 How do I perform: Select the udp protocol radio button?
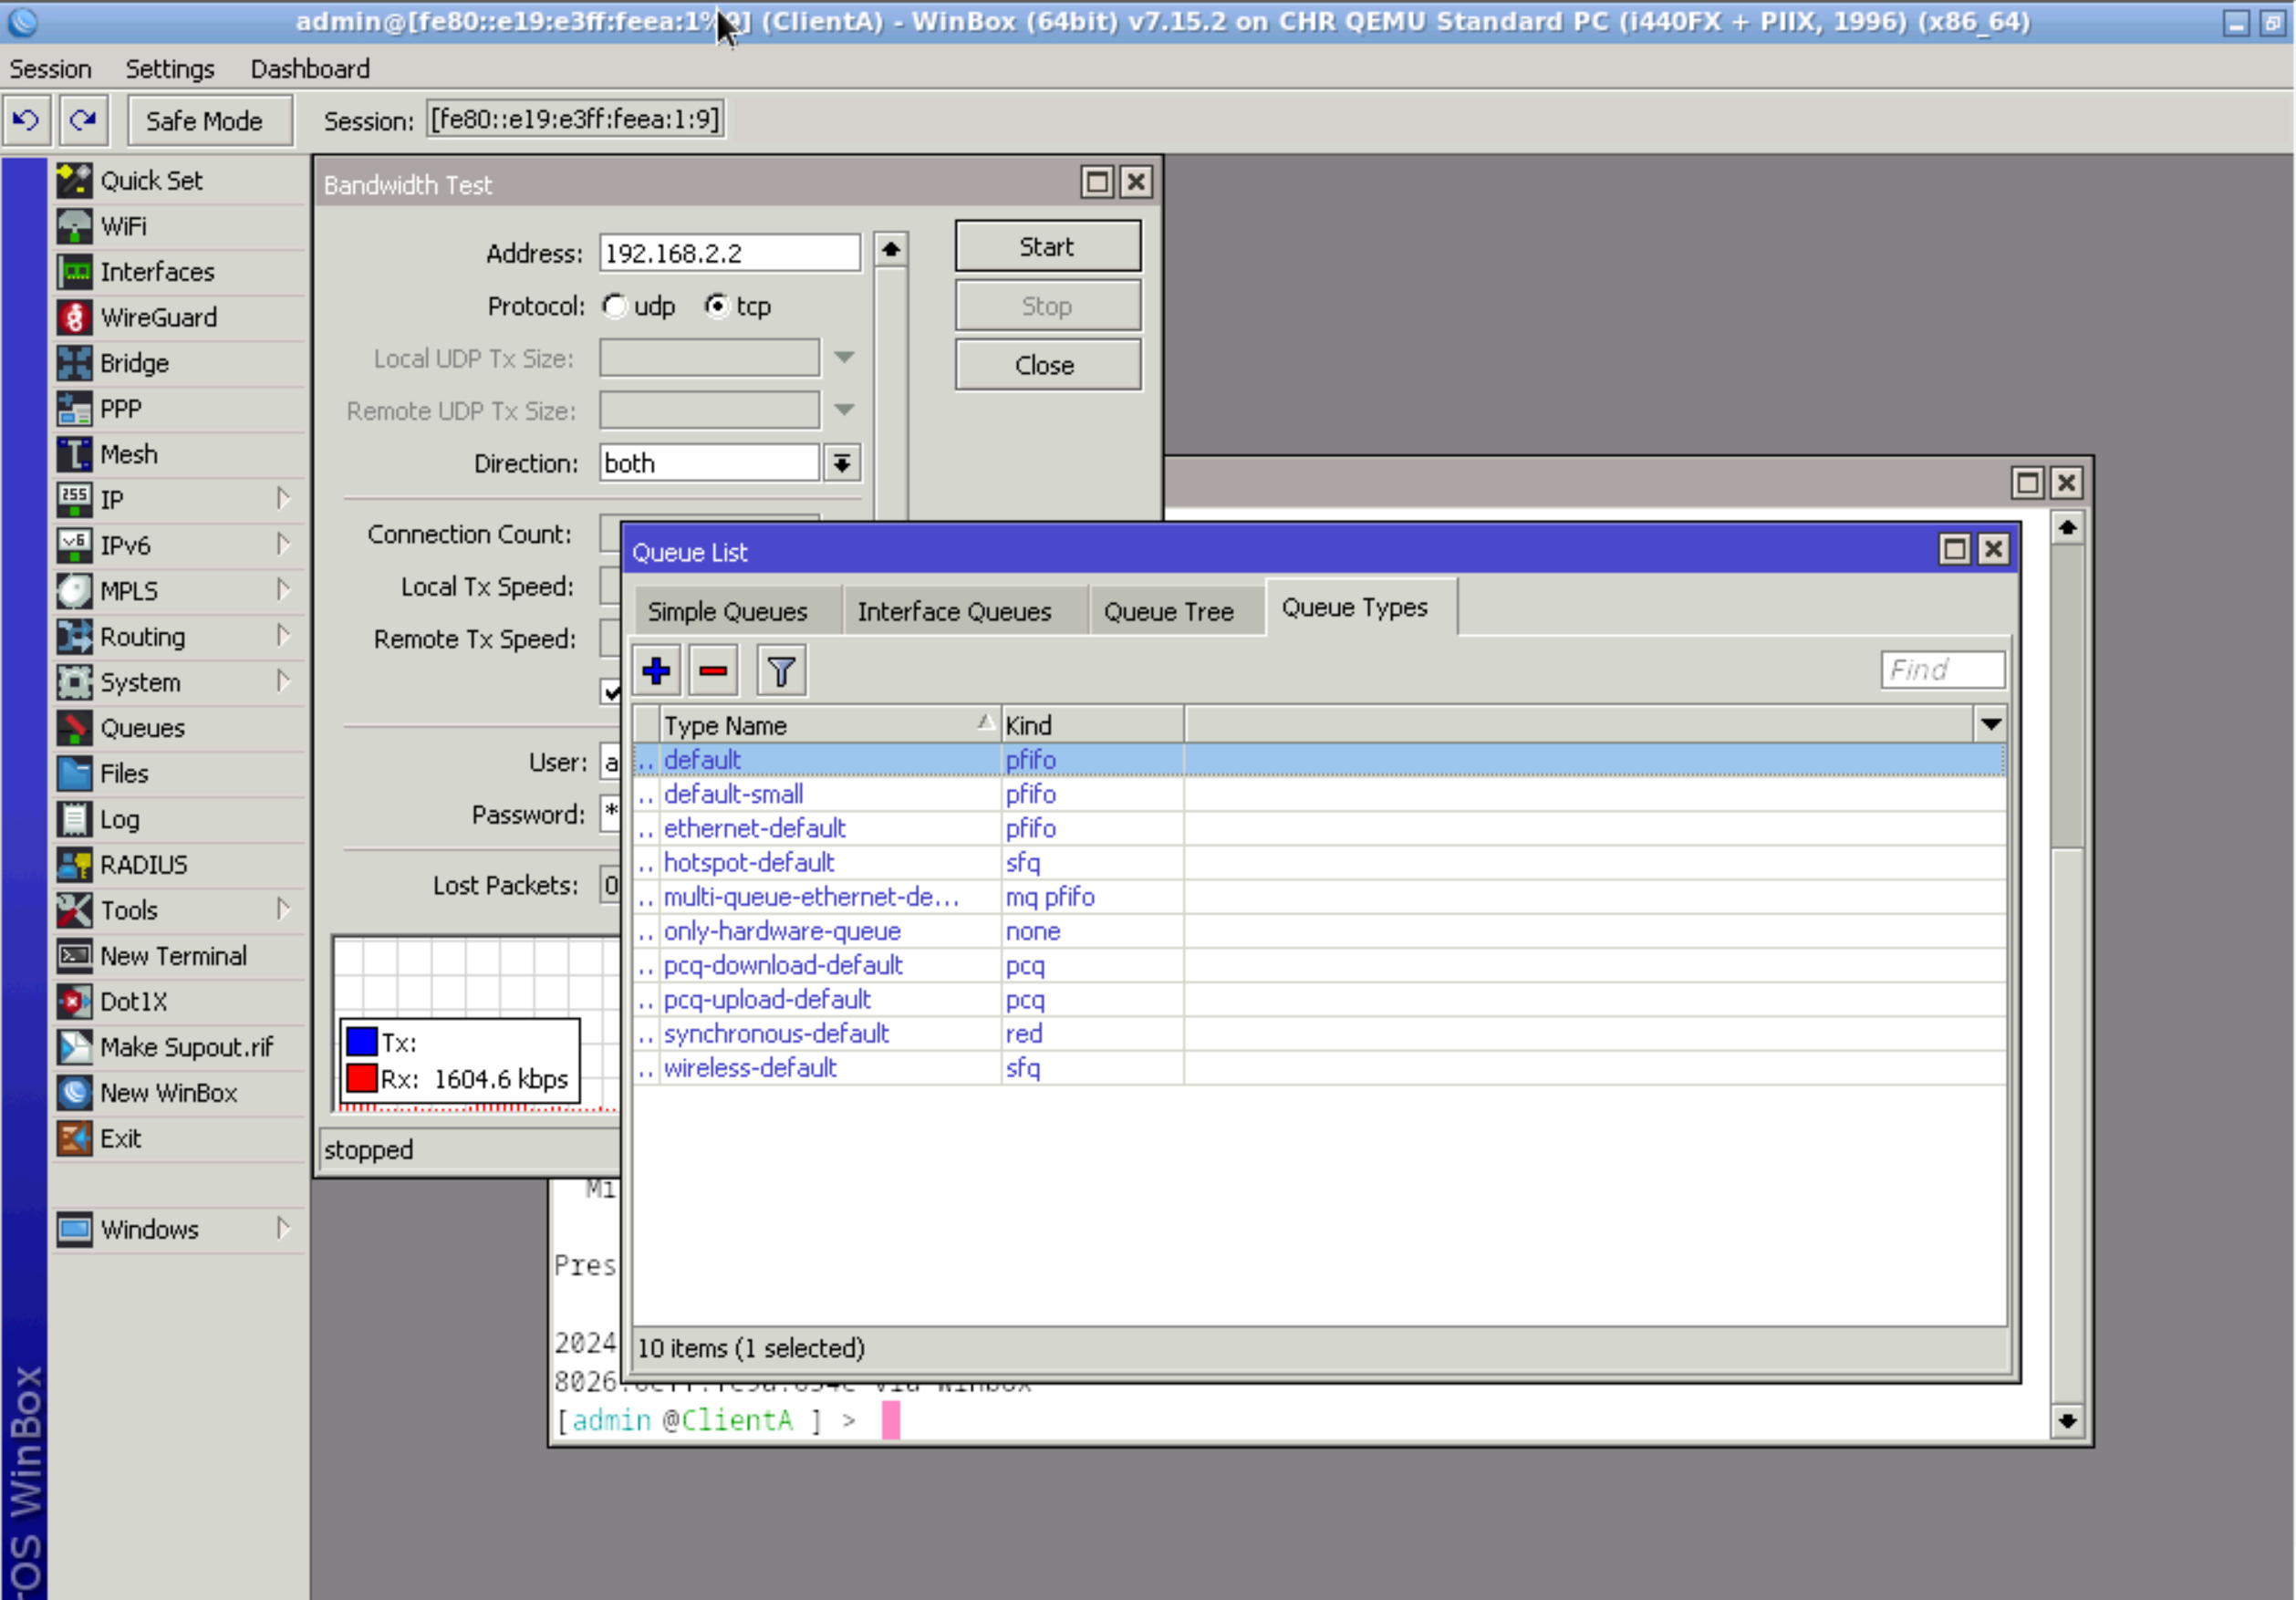tap(616, 306)
